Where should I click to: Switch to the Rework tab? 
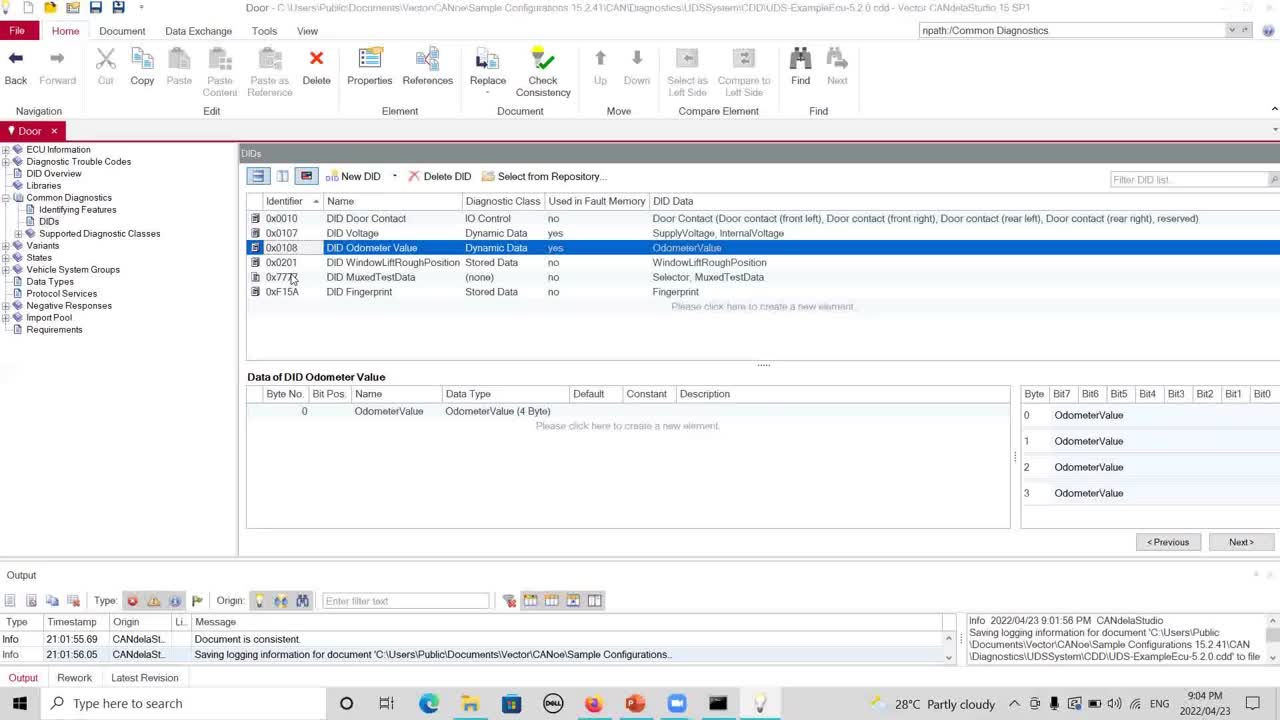pyautogui.click(x=74, y=678)
